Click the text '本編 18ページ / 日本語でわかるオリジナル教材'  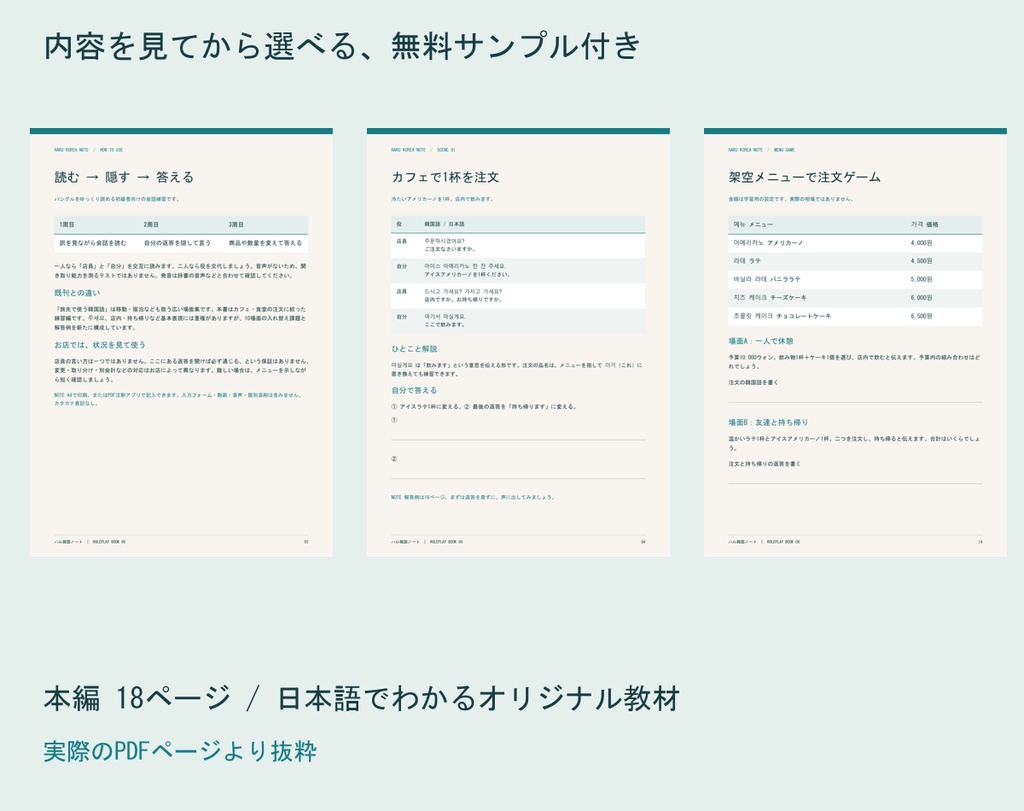362,698
